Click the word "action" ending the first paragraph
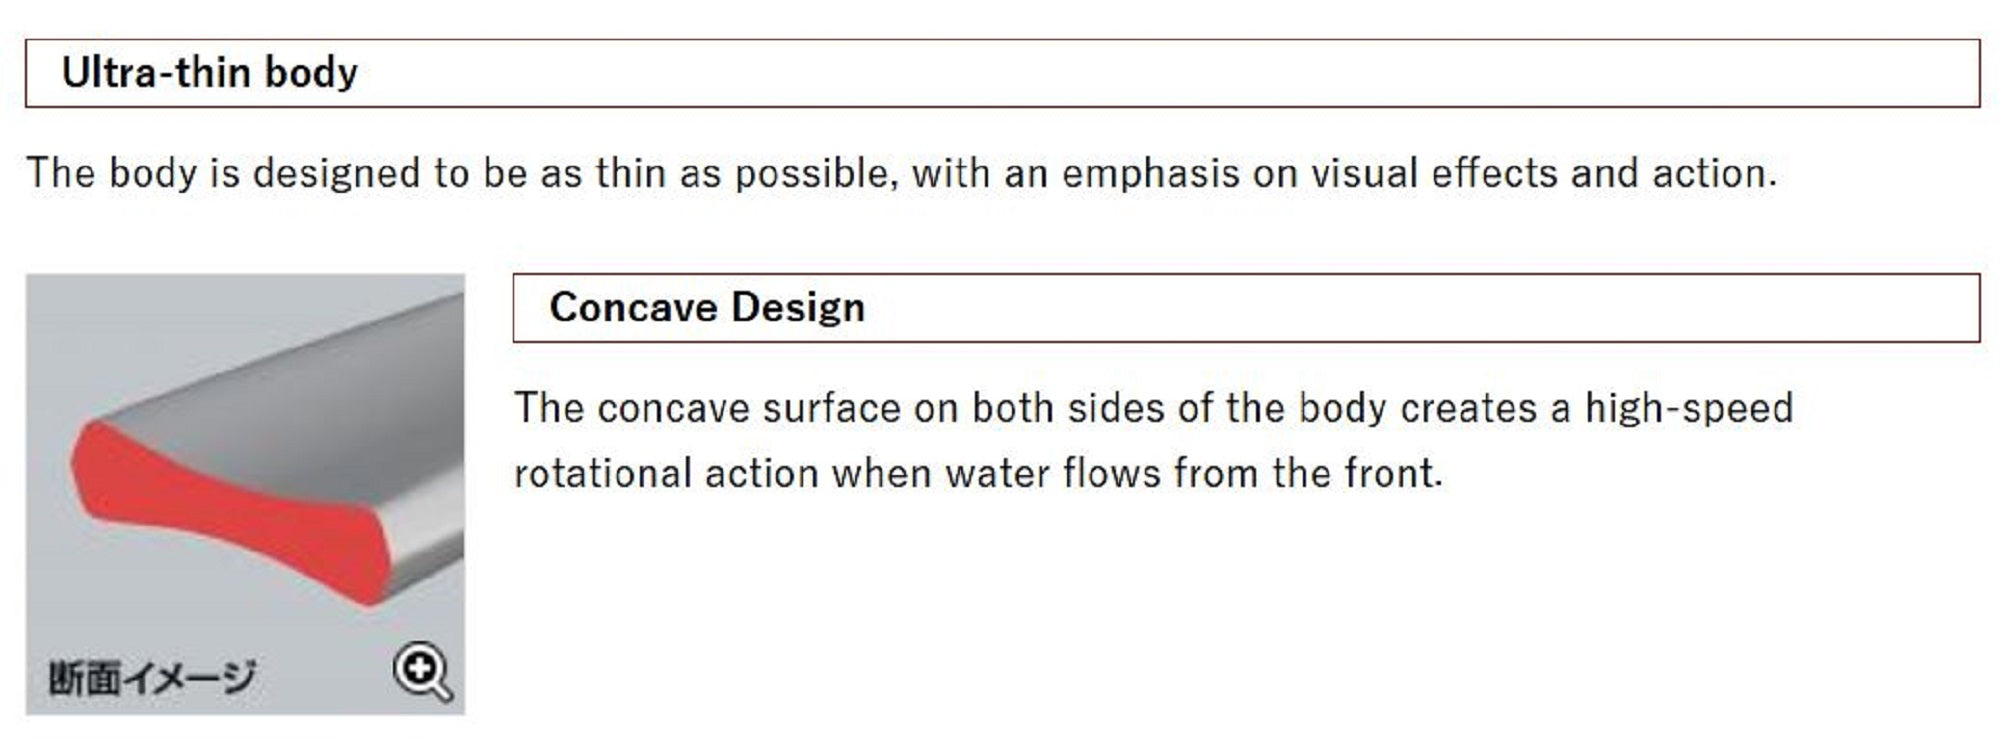 (1712, 173)
